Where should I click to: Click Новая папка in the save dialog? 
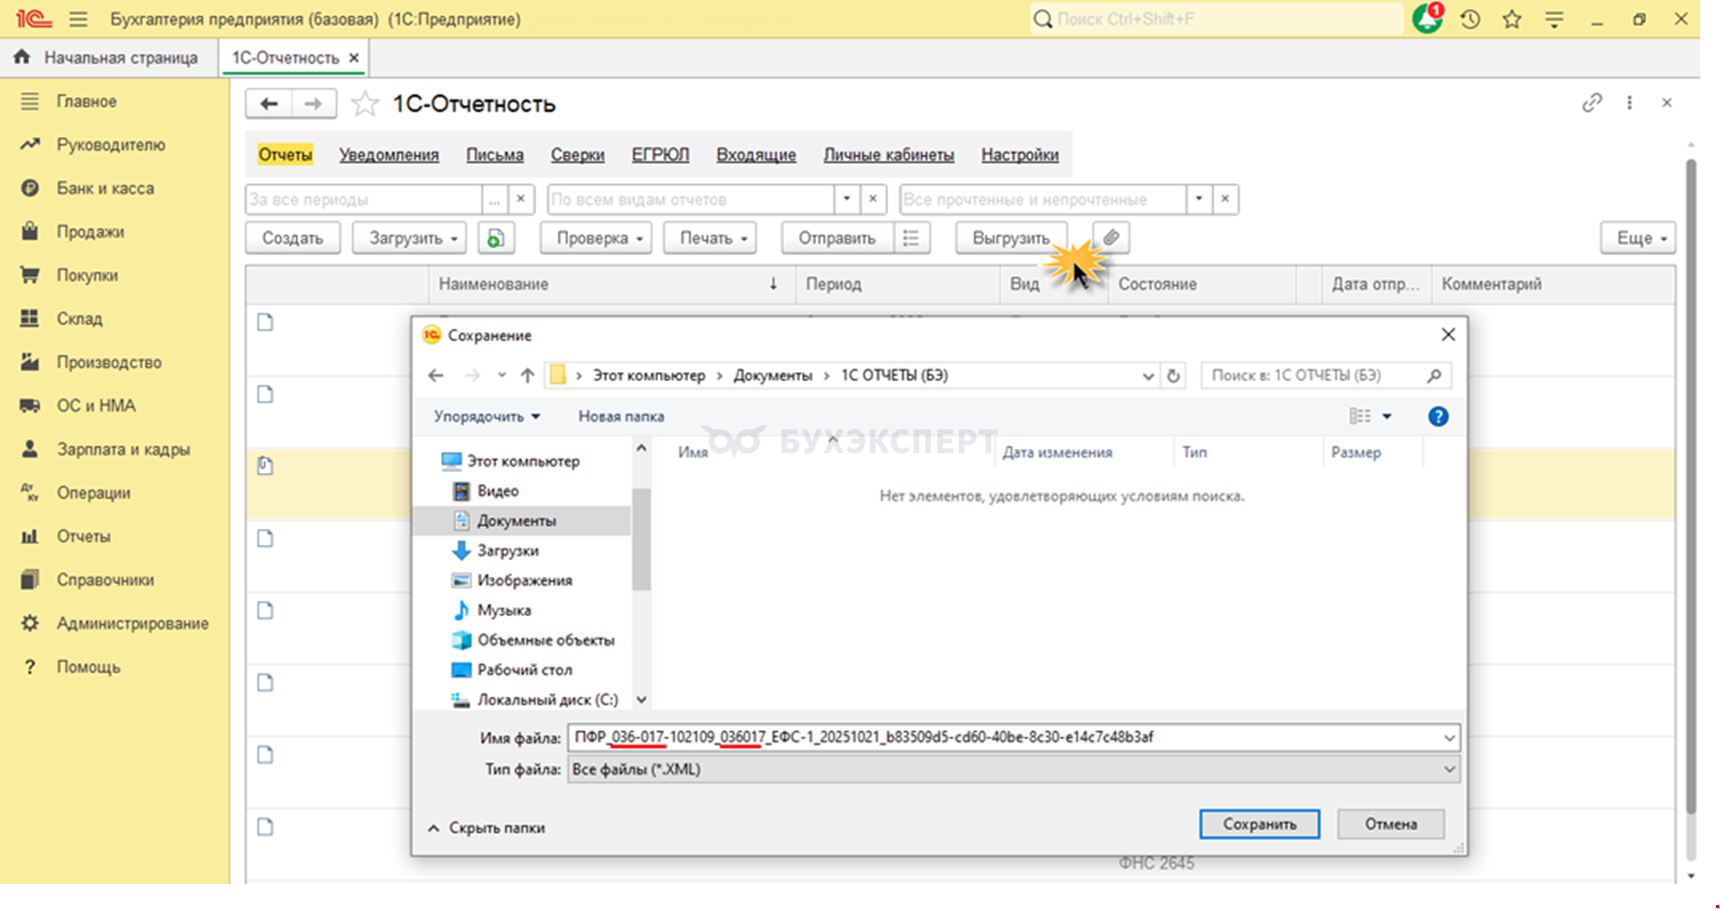point(621,417)
